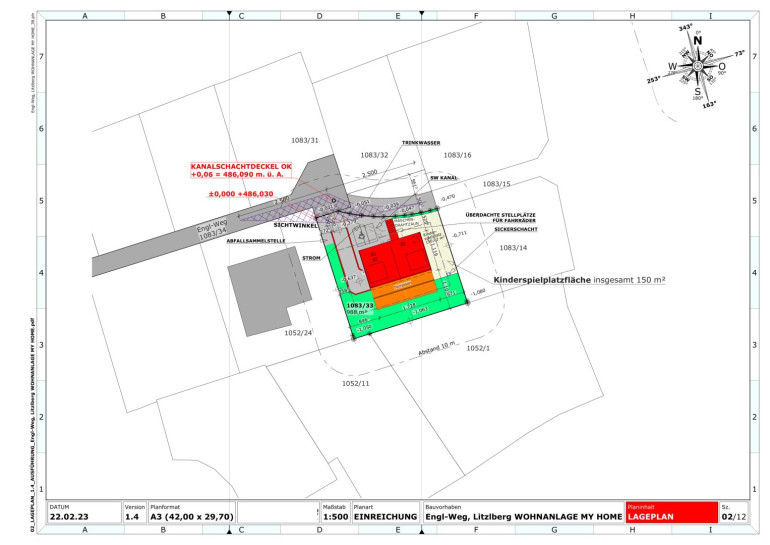Click the north arrow compass rose
The height and width of the screenshot is (545, 770).
697,66
